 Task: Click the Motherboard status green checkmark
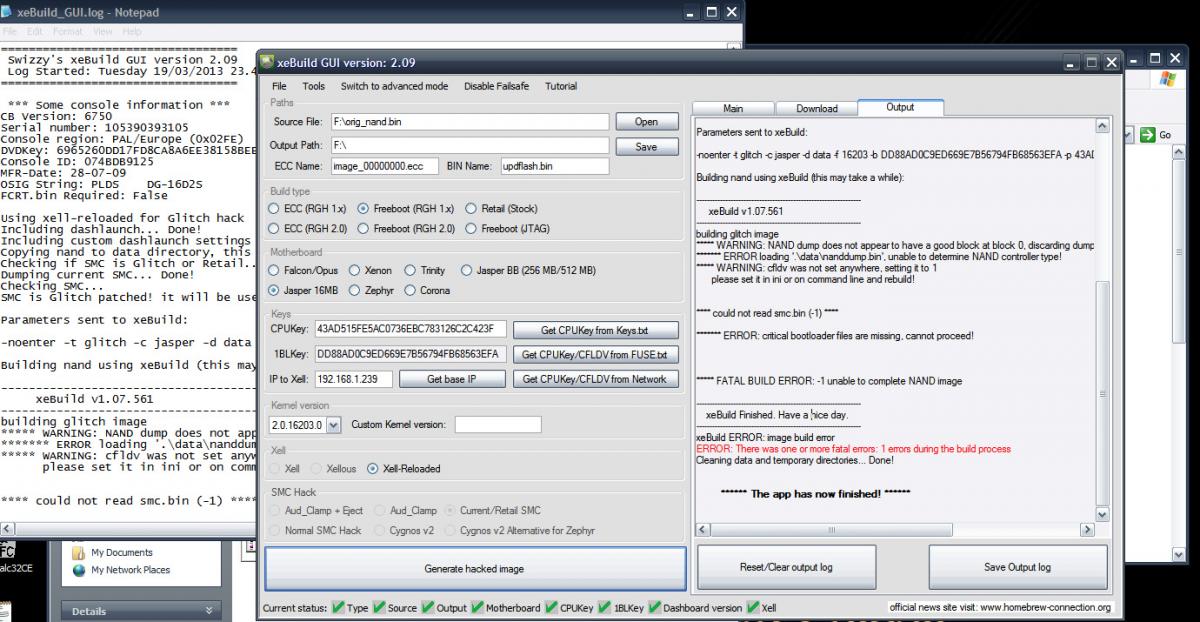(x=477, y=607)
